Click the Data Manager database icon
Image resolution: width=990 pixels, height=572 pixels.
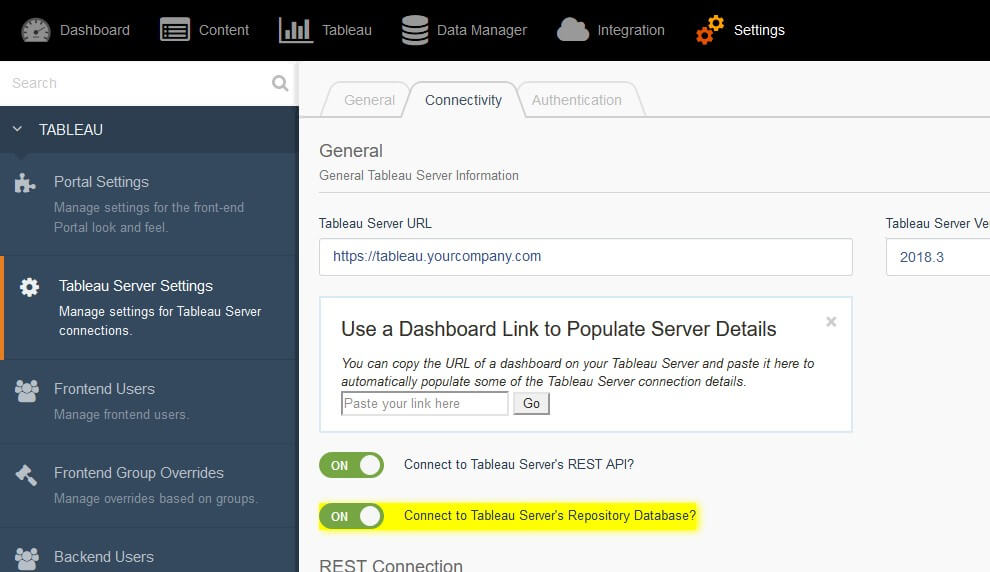coord(415,30)
